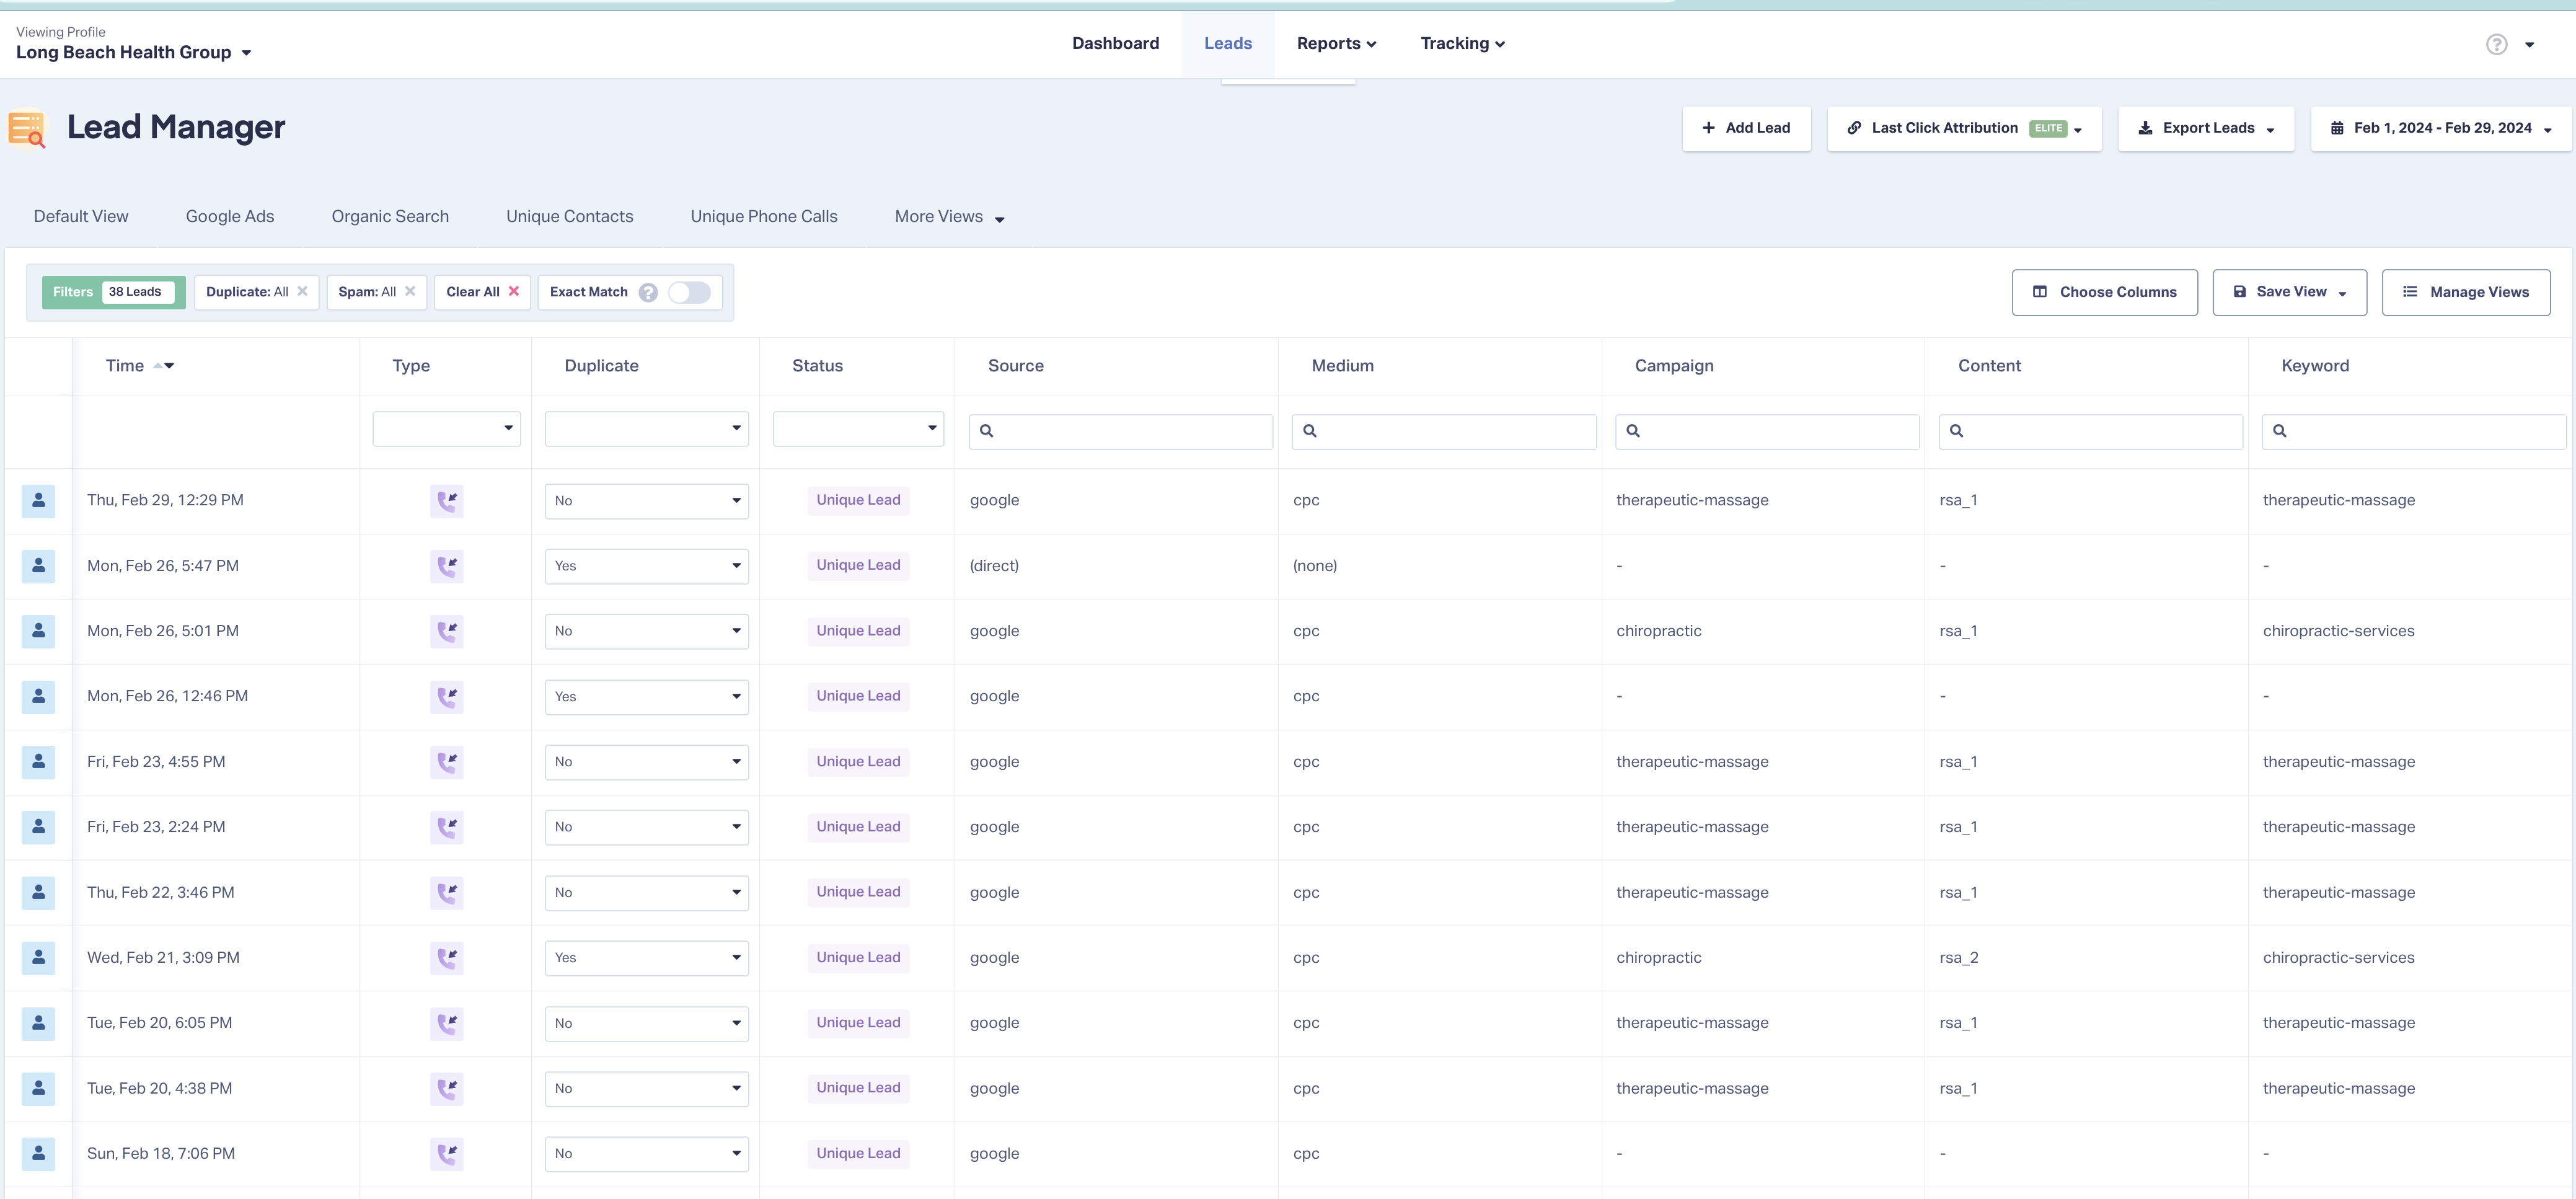Open Duplicate dropdown for Thu, Feb 29 lead
This screenshot has height=1199, width=2576.
[646, 501]
